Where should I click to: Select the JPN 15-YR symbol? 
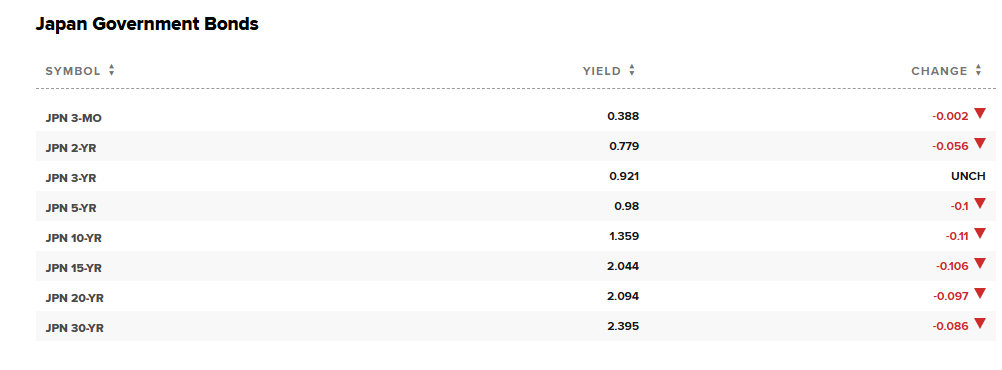click(73, 268)
